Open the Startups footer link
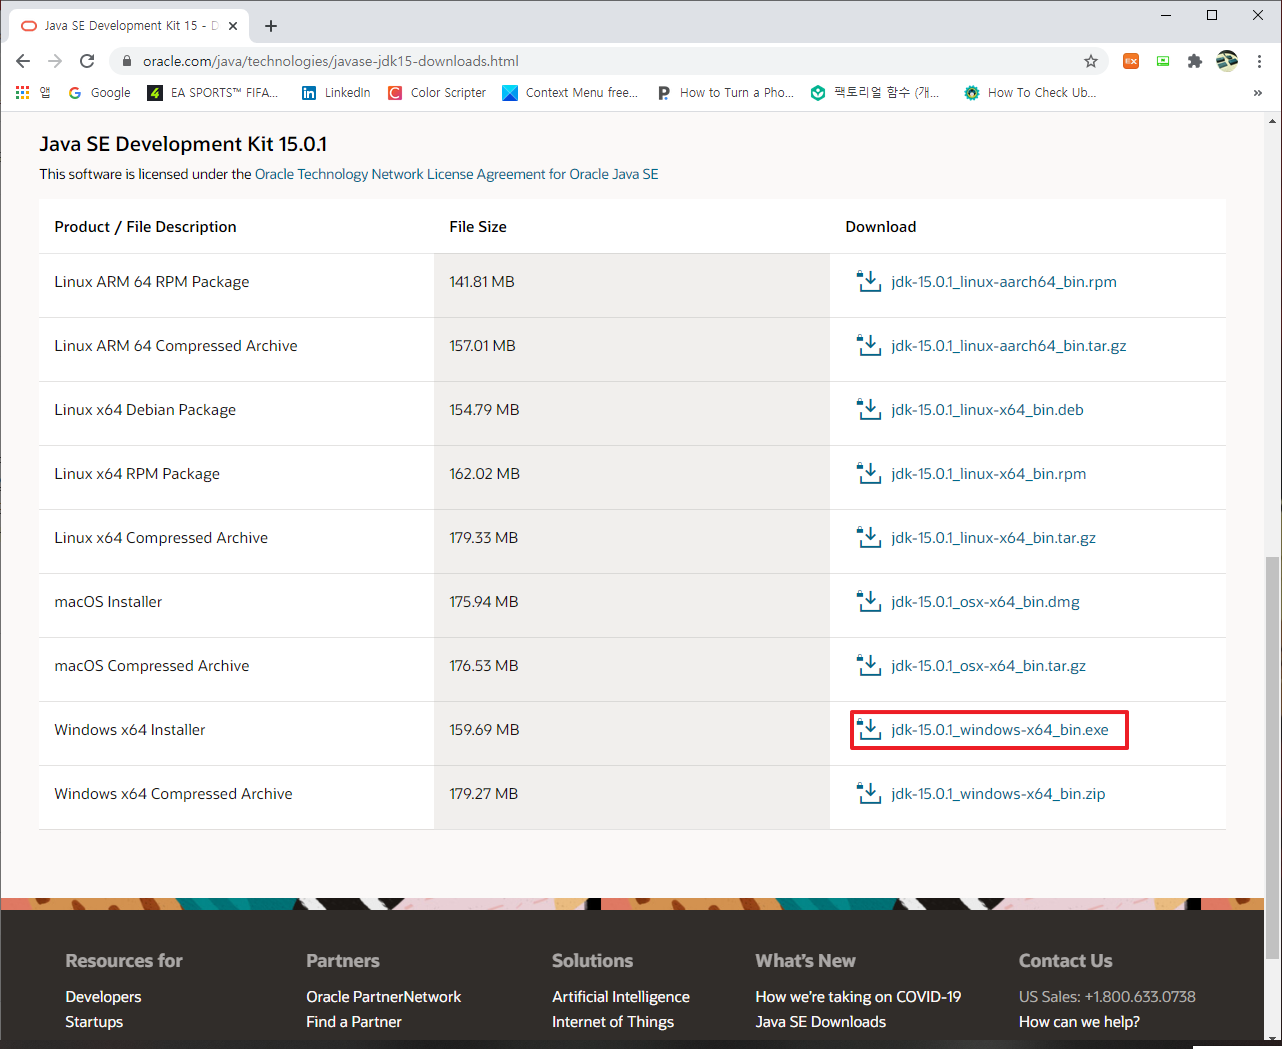This screenshot has height=1049, width=1282. click(94, 1022)
